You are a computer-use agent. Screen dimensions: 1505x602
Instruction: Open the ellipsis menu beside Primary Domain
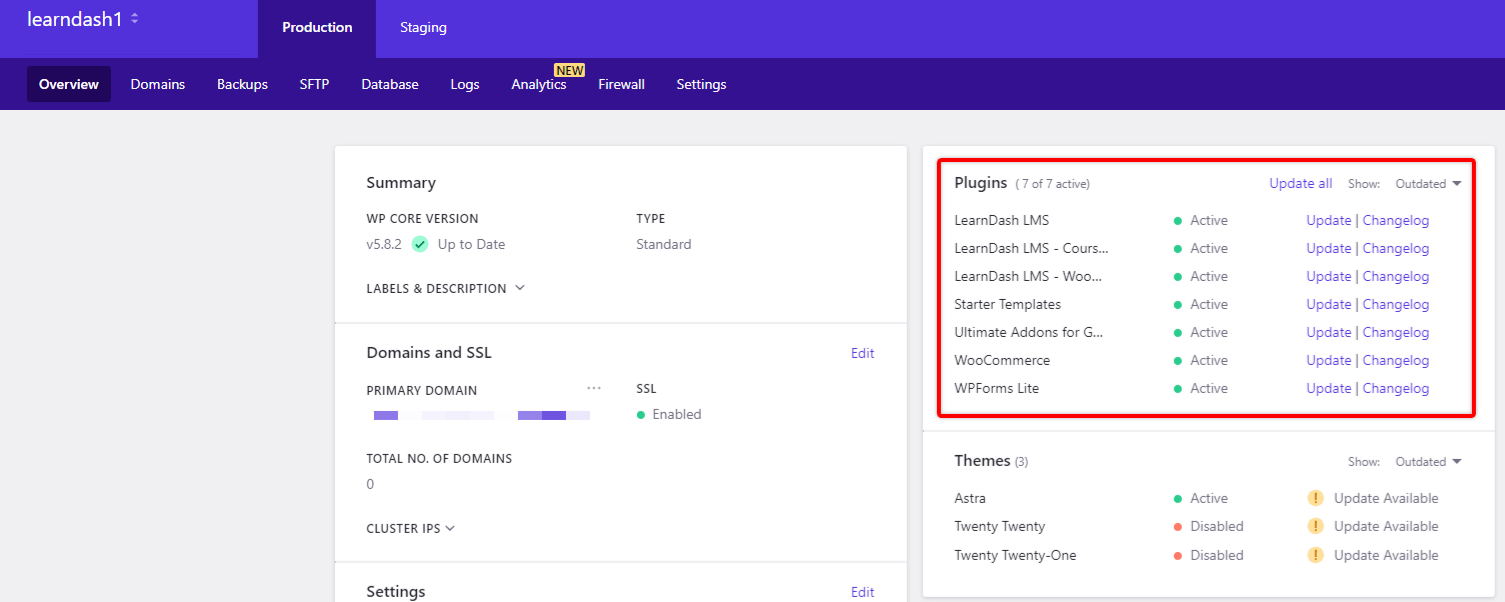[594, 388]
